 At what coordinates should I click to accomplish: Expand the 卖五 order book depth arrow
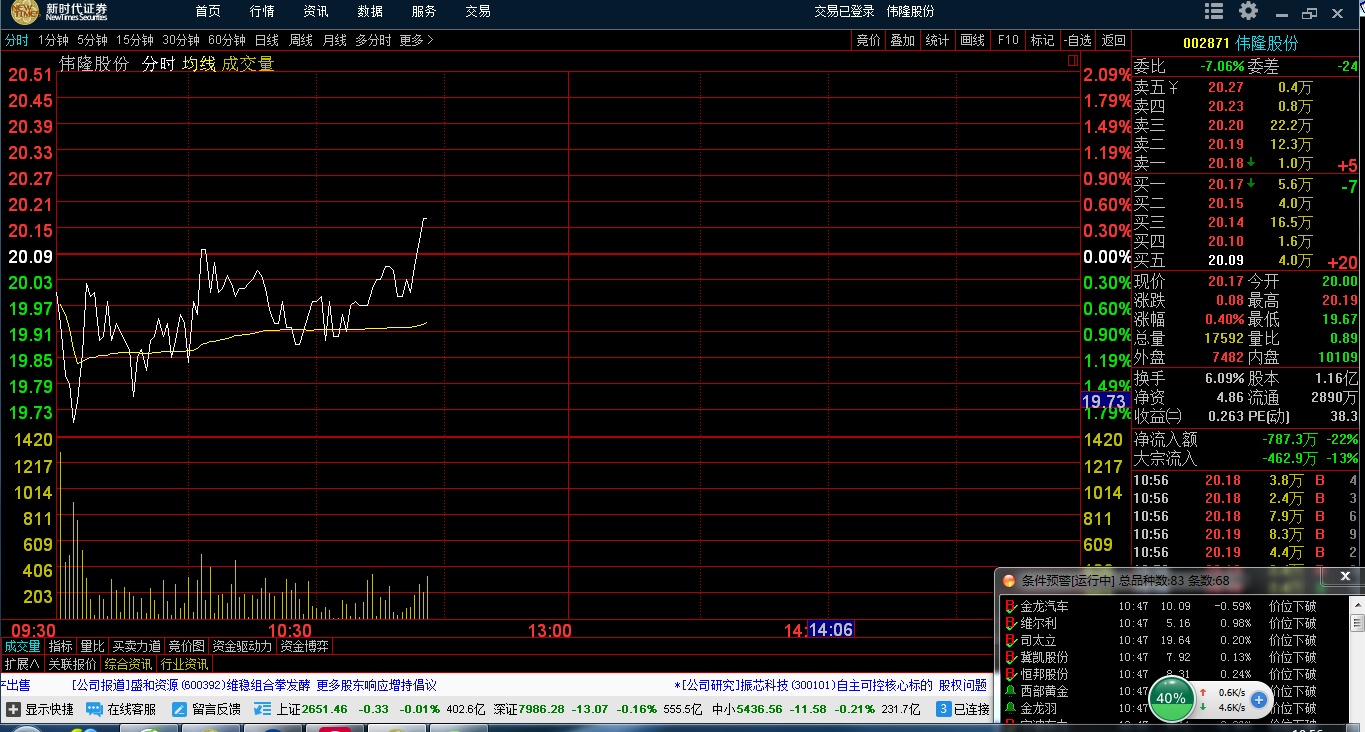[1174, 87]
